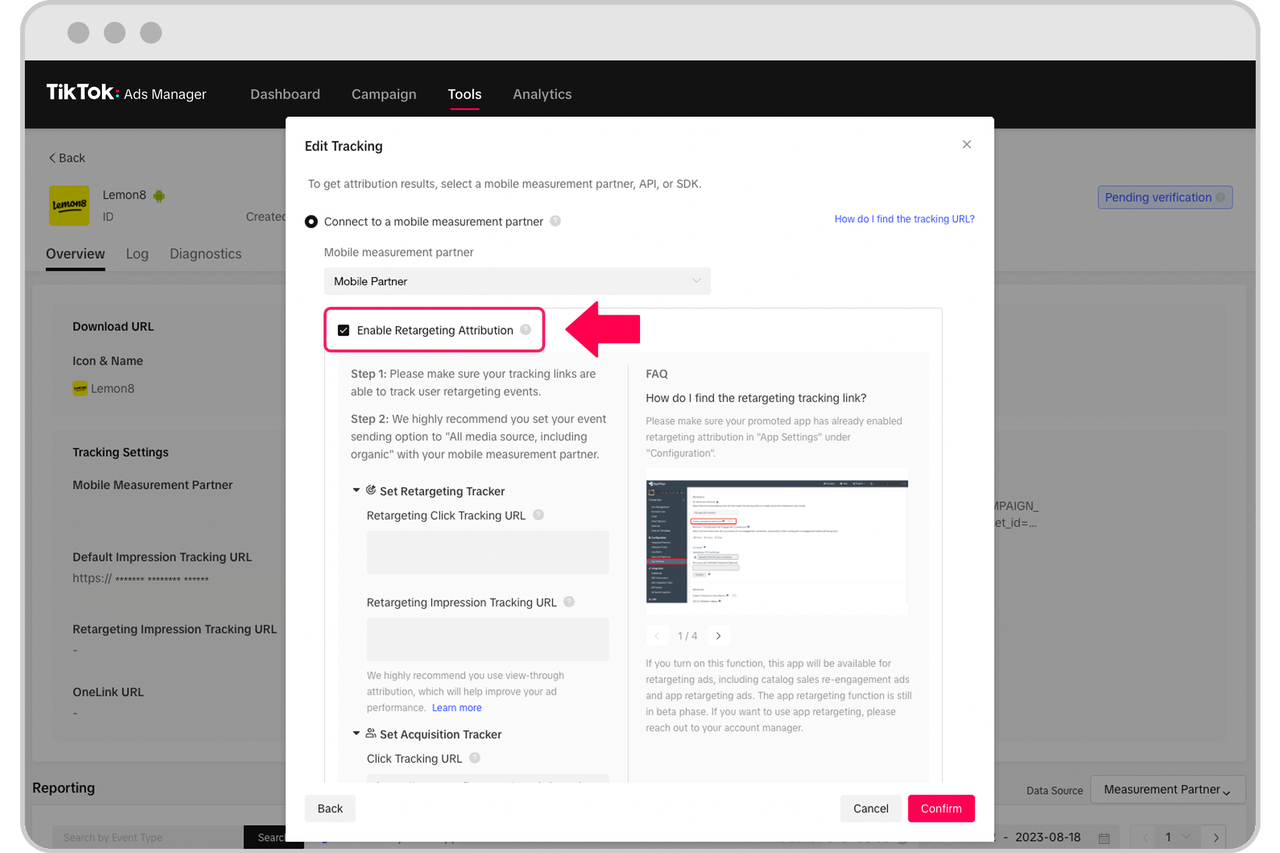This screenshot has width=1280, height=853.
Task: Click the Set Acquisition Tracker people icon
Action: pos(371,733)
